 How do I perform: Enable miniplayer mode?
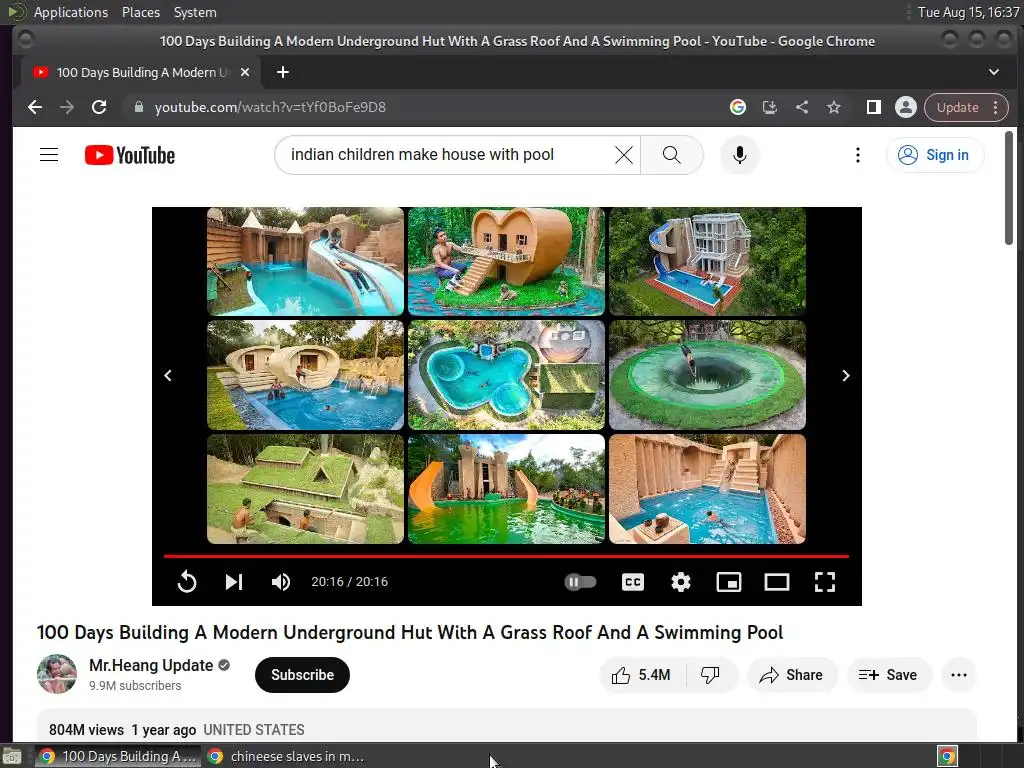[729, 581]
